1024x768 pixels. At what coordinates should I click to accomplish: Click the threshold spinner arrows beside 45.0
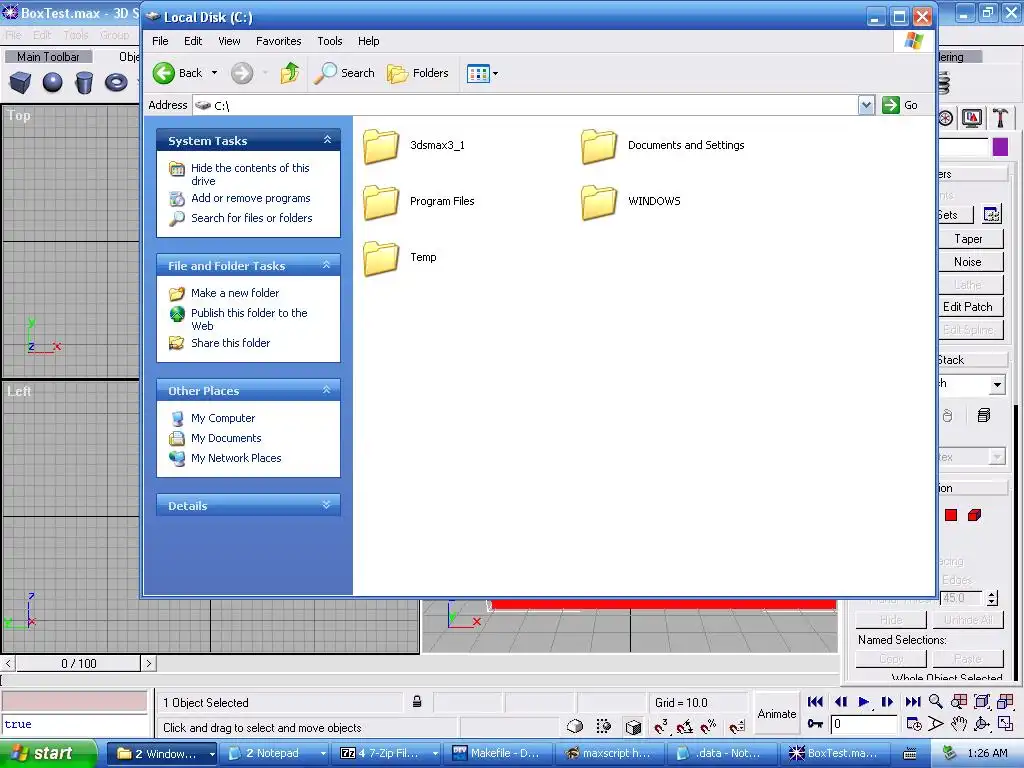click(993, 598)
